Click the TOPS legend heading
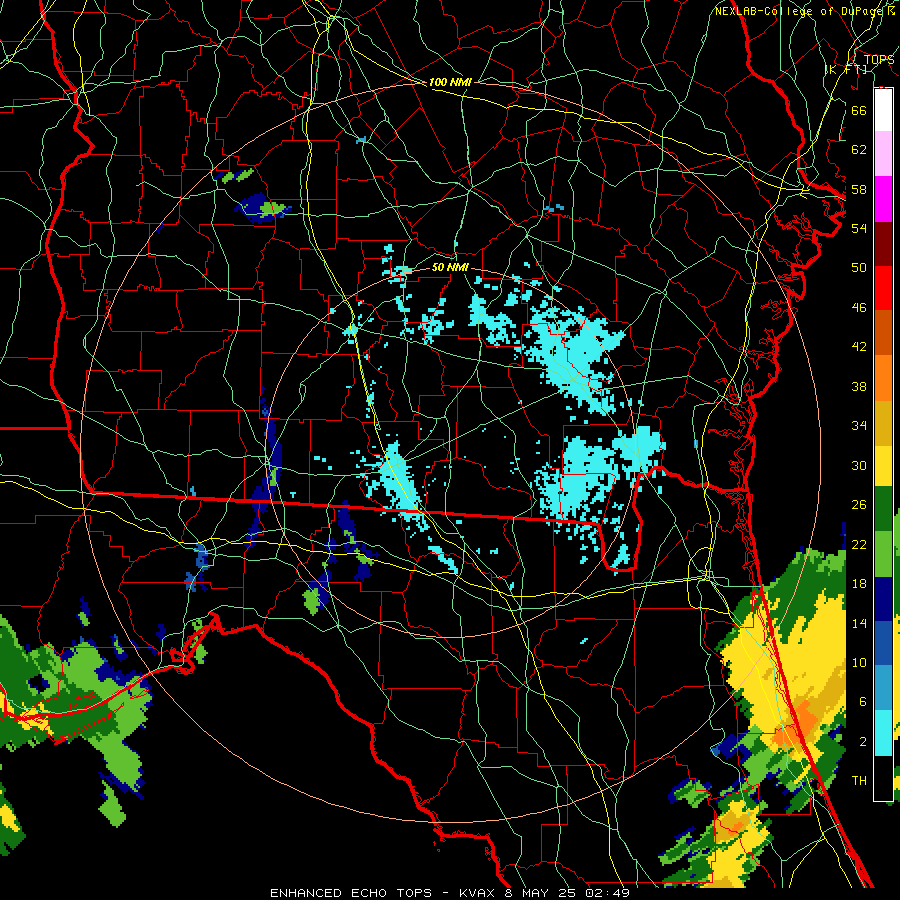Image resolution: width=900 pixels, height=900 pixels. pyautogui.click(x=879, y=60)
